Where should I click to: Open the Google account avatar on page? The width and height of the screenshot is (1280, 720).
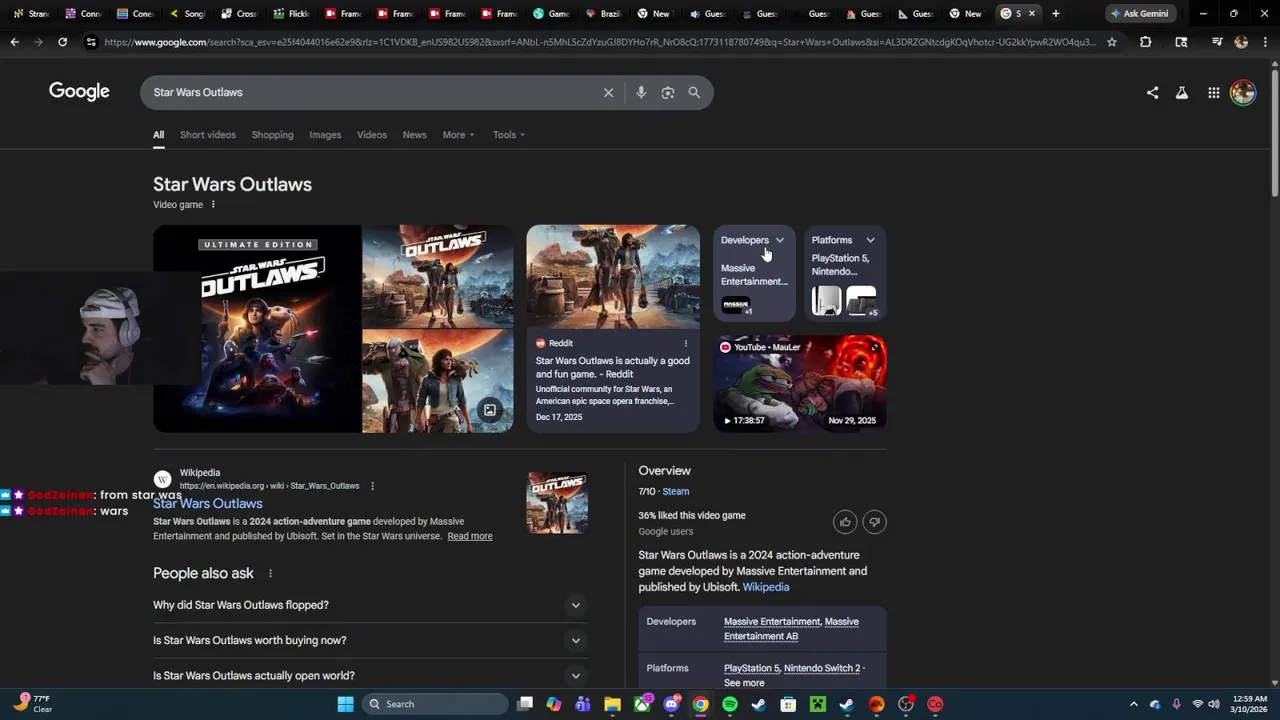point(1243,92)
